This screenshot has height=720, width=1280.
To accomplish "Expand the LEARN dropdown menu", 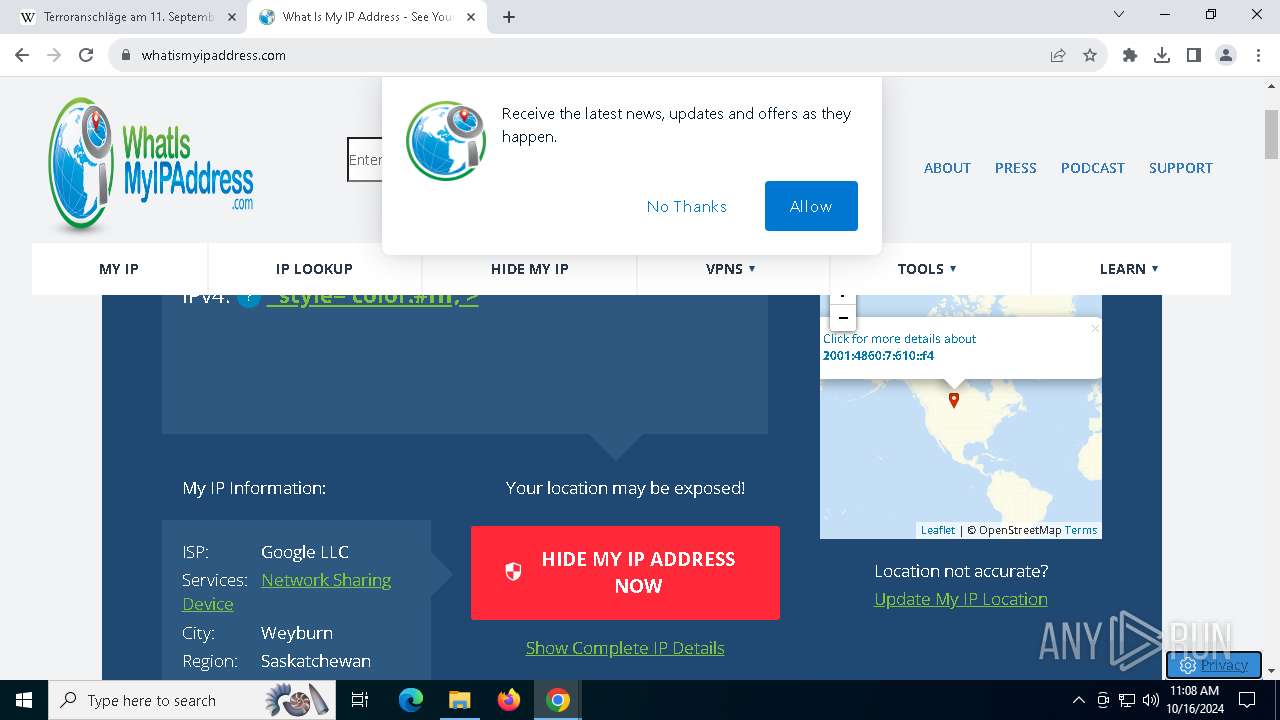I will (1129, 269).
